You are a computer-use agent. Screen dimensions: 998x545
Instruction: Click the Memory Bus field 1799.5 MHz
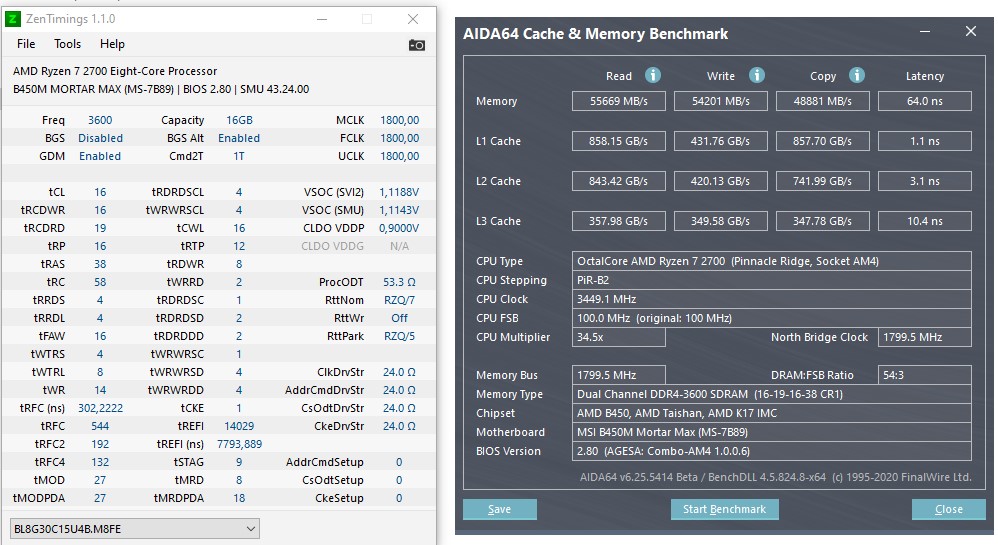(619, 376)
